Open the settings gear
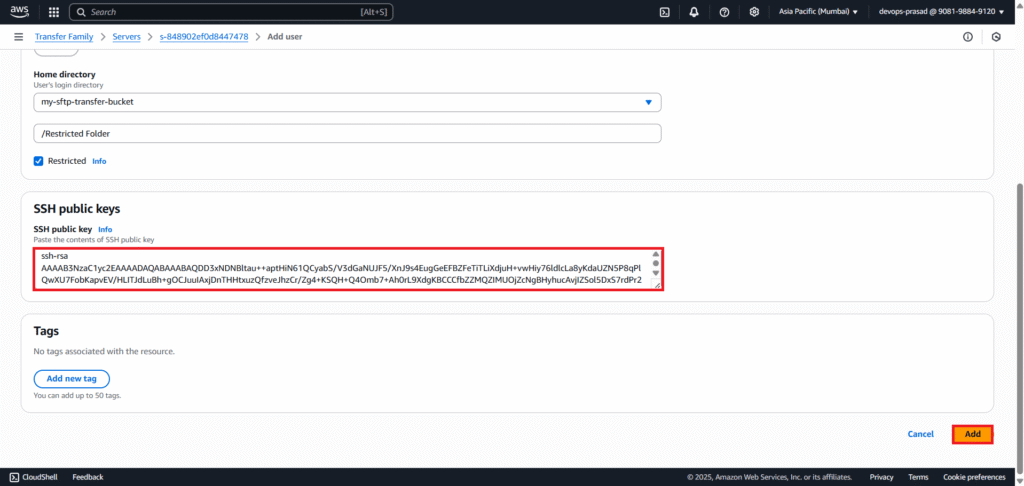Image resolution: width=1024 pixels, height=486 pixels. (x=754, y=12)
